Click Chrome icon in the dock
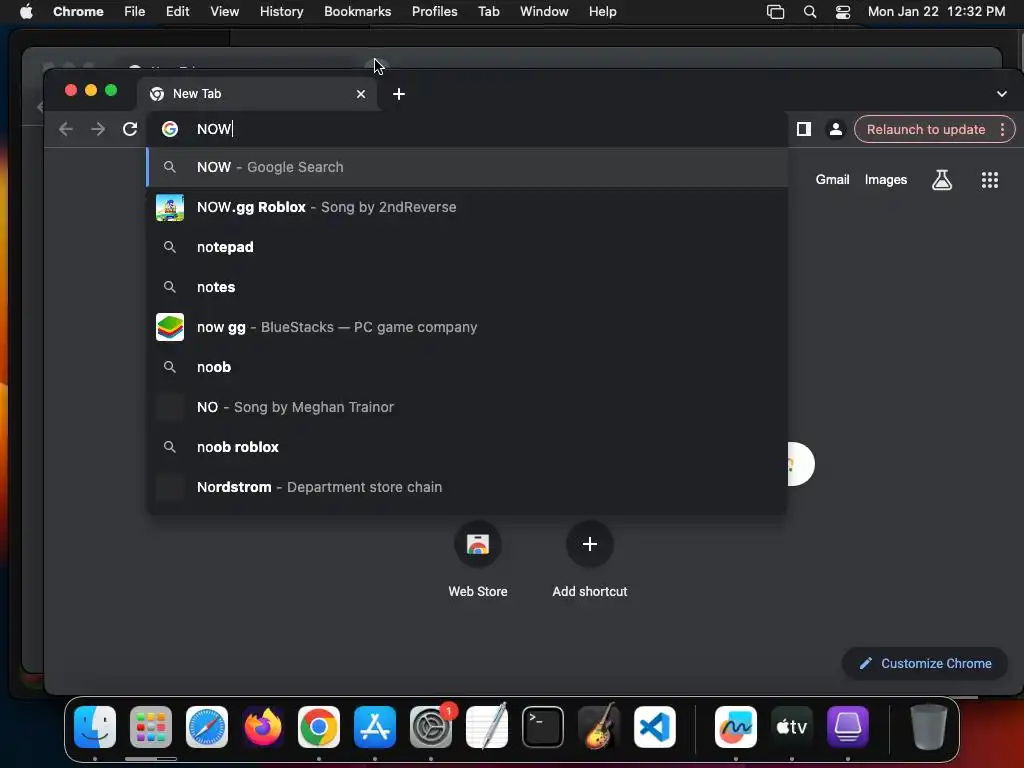The height and width of the screenshot is (768, 1024). (x=319, y=727)
